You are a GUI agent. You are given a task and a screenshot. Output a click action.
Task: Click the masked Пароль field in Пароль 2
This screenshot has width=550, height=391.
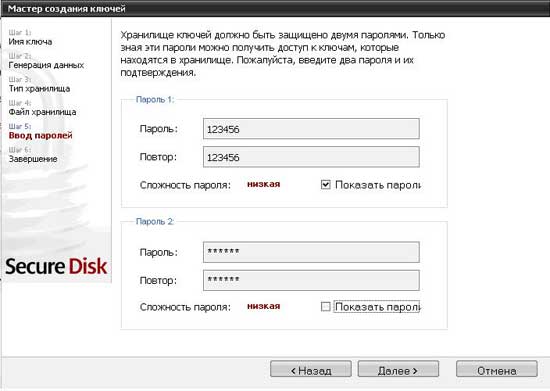point(311,252)
